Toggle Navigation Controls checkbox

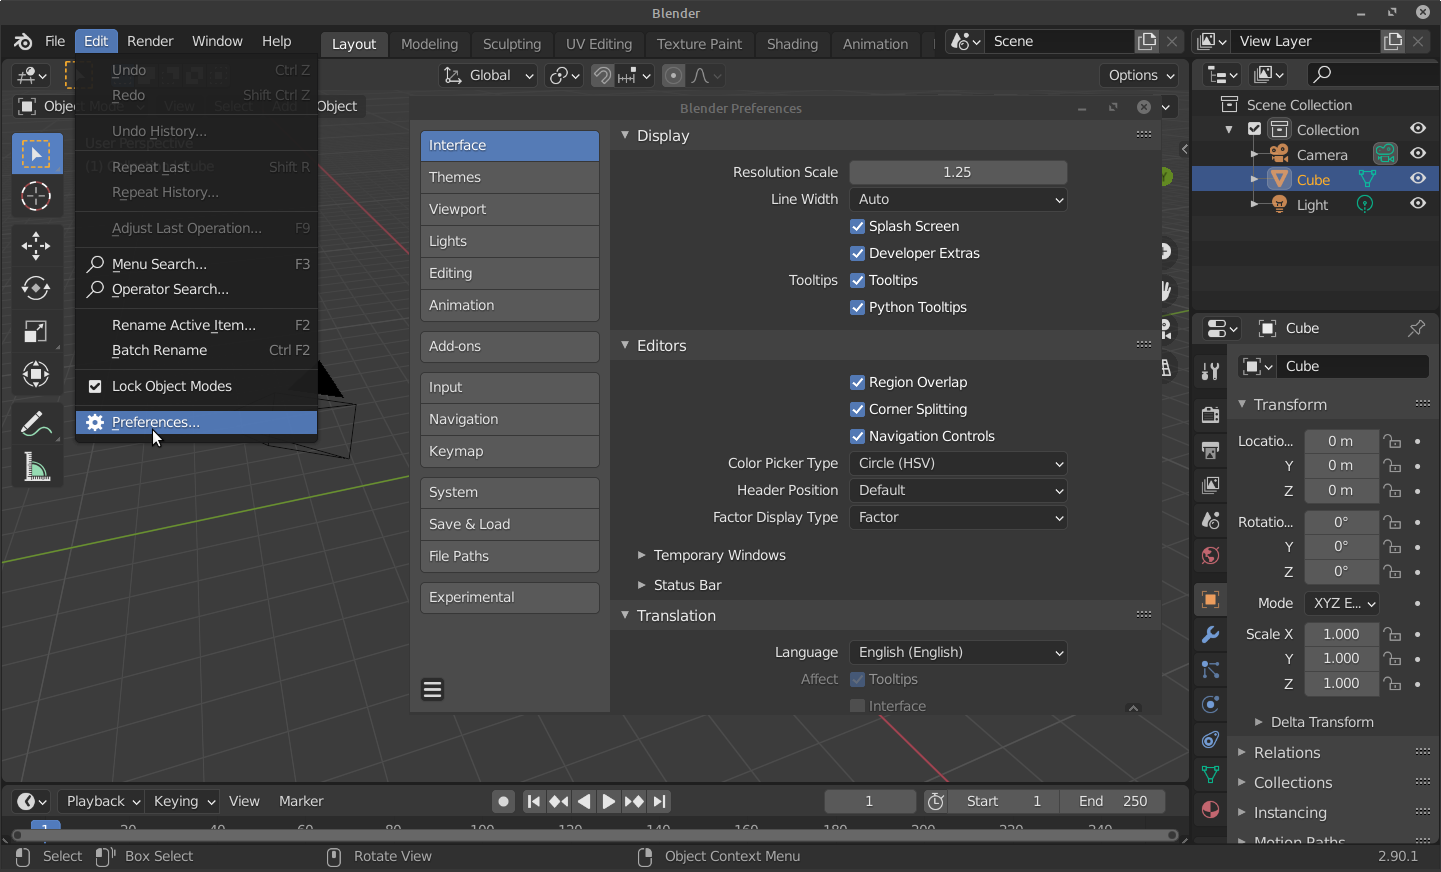[857, 436]
